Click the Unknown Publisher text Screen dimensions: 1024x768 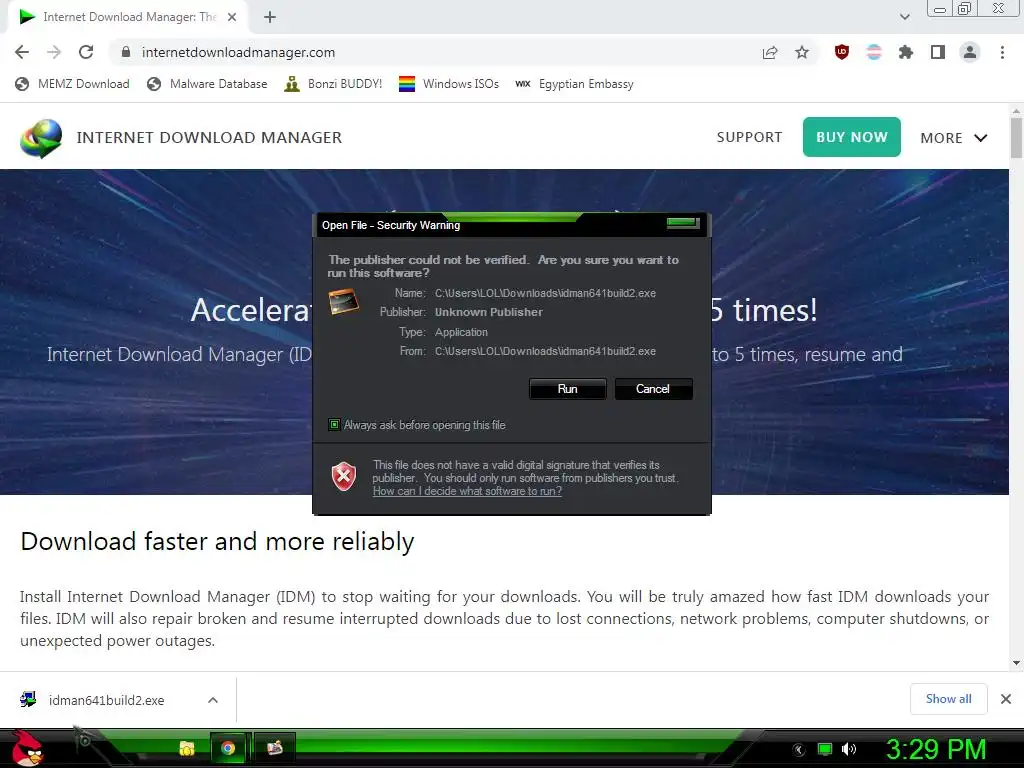tap(488, 312)
